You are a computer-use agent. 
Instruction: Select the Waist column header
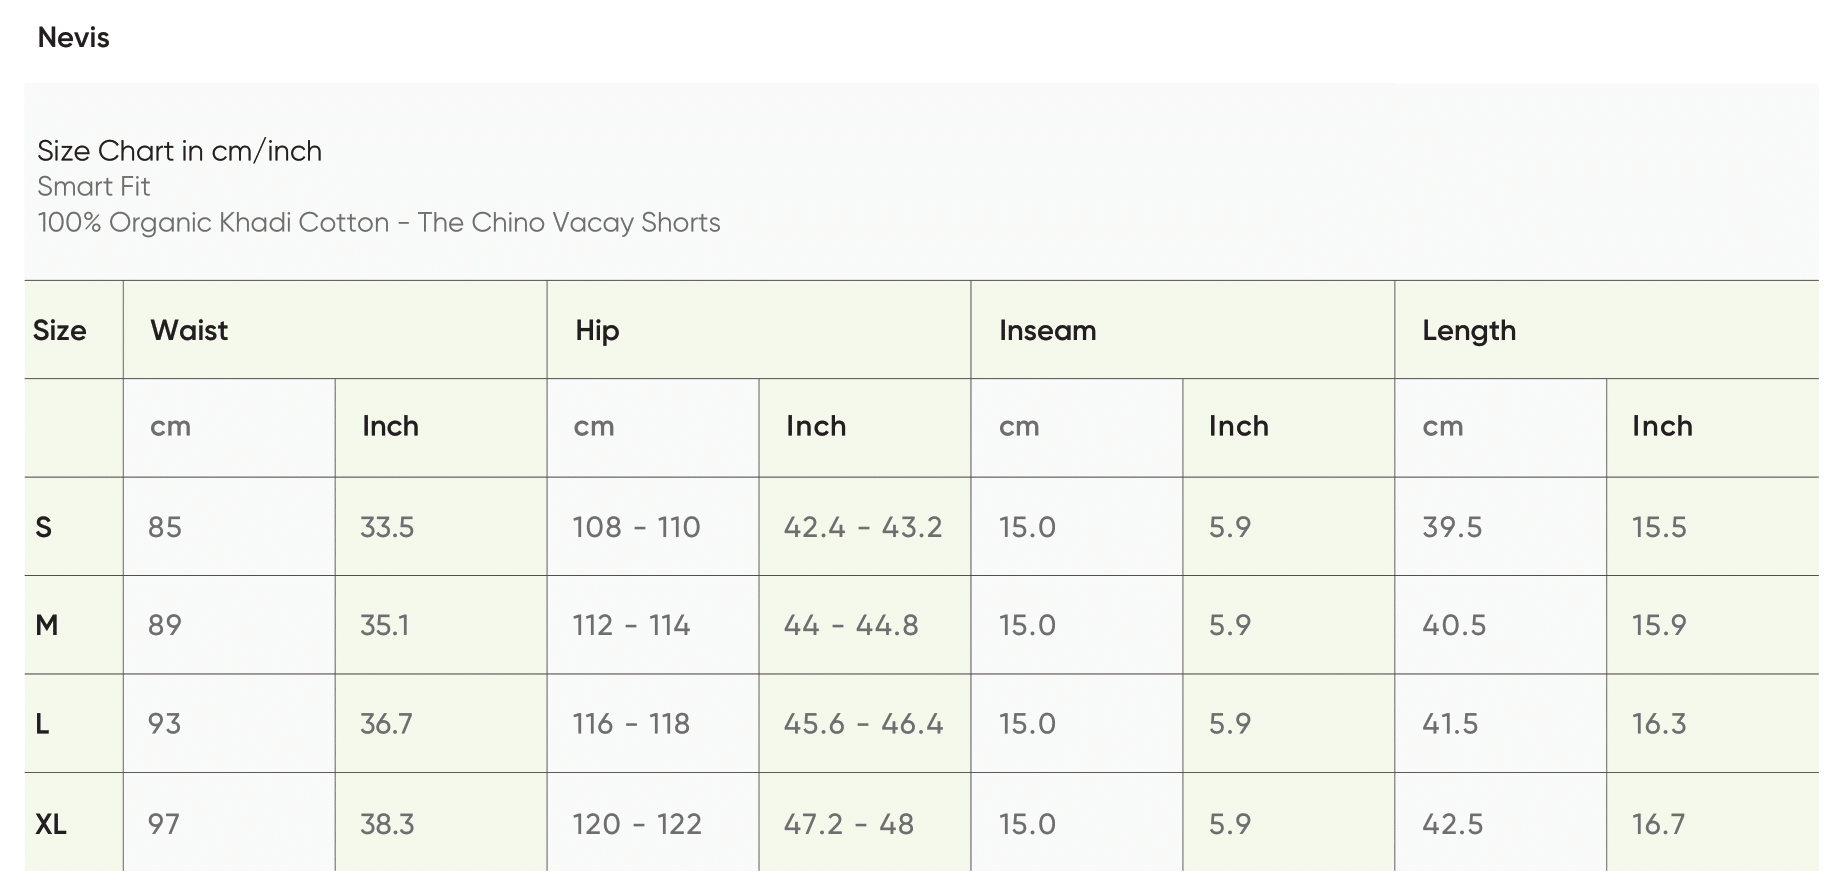[189, 331]
